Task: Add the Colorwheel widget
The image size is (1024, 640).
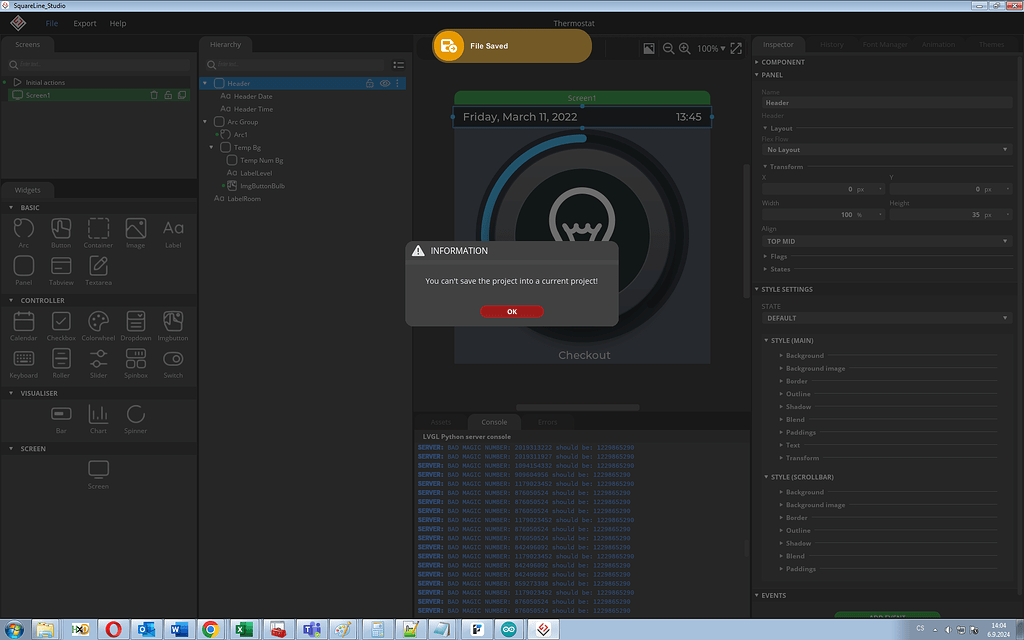Action: pos(98,326)
